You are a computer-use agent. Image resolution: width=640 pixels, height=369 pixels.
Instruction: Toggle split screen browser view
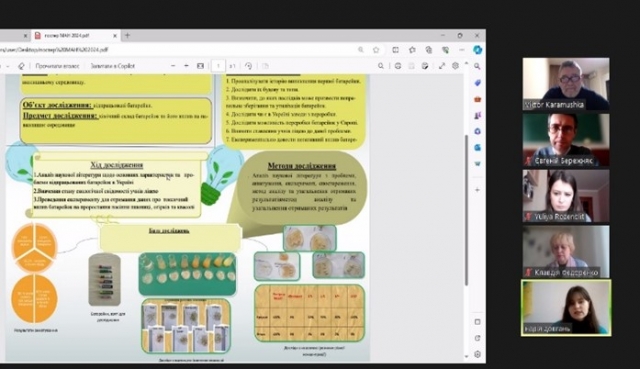tap(395, 50)
